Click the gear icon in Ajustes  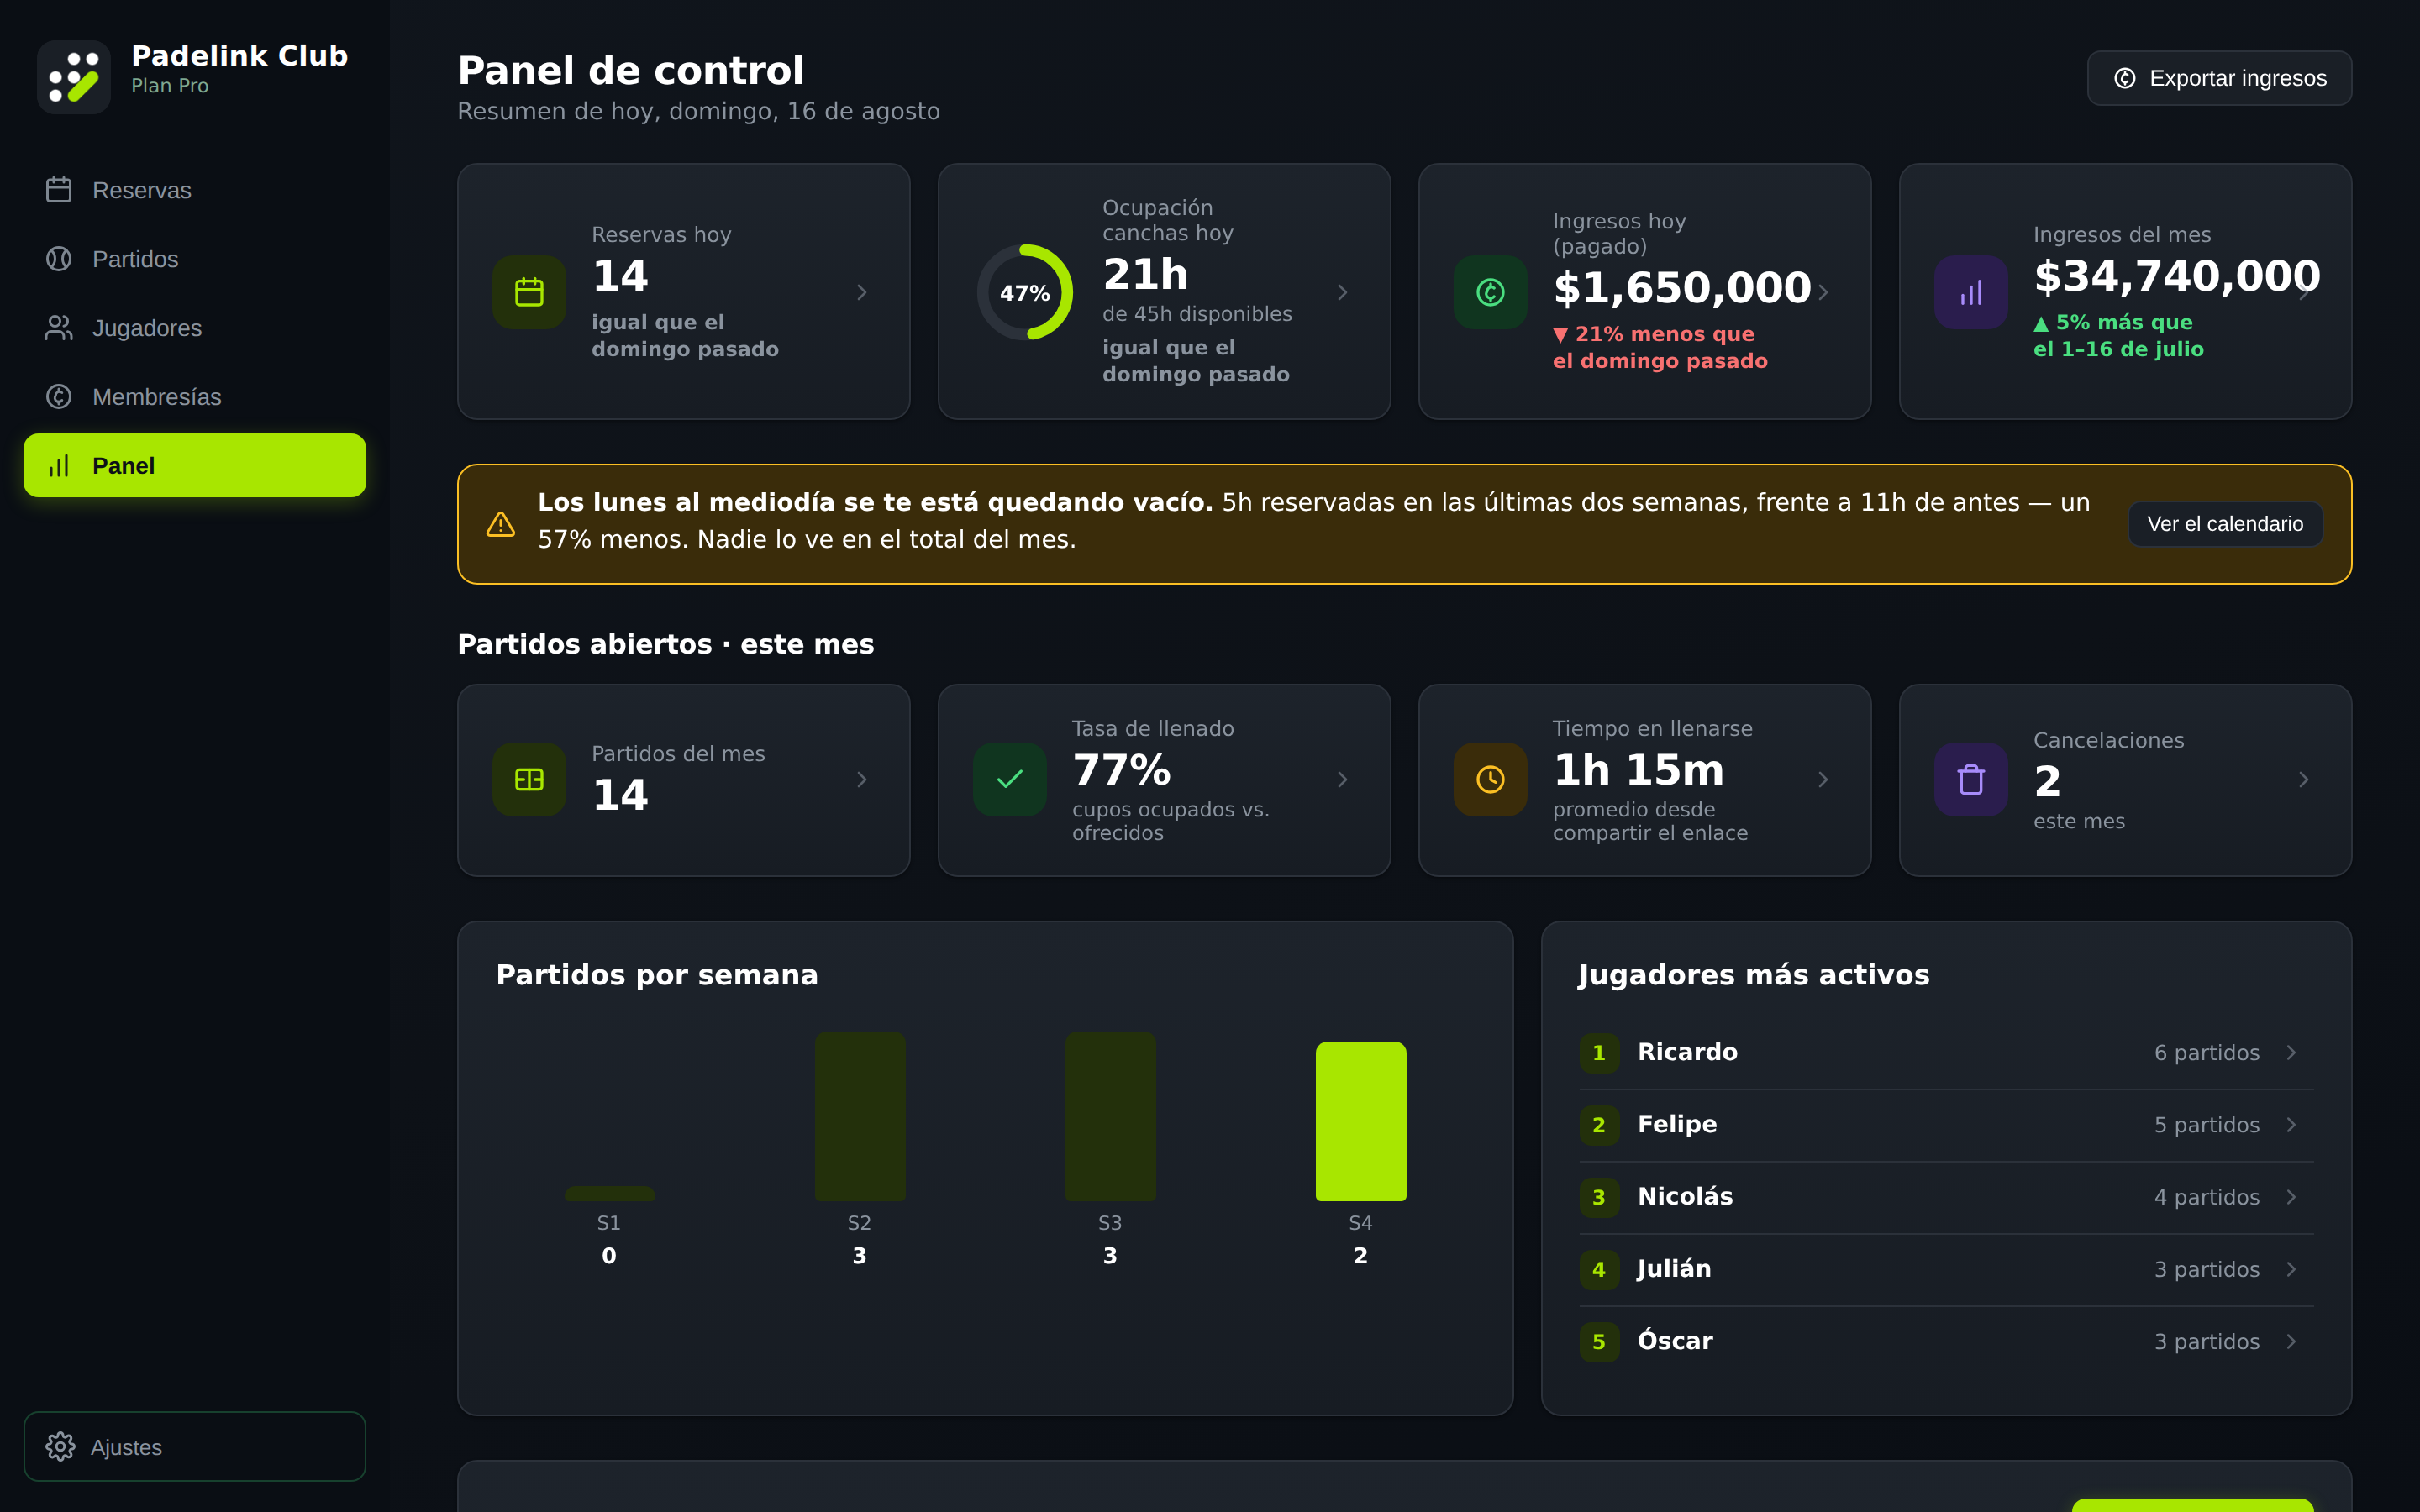pyautogui.click(x=60, y=1446)
